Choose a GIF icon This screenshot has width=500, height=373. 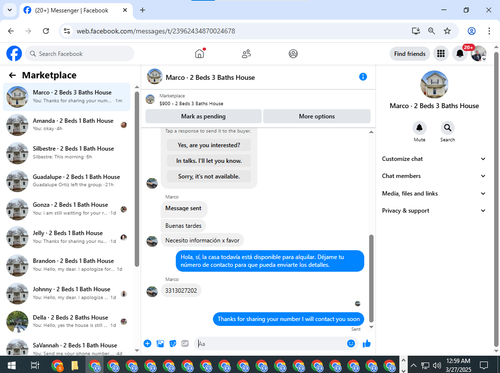(185, 344)
